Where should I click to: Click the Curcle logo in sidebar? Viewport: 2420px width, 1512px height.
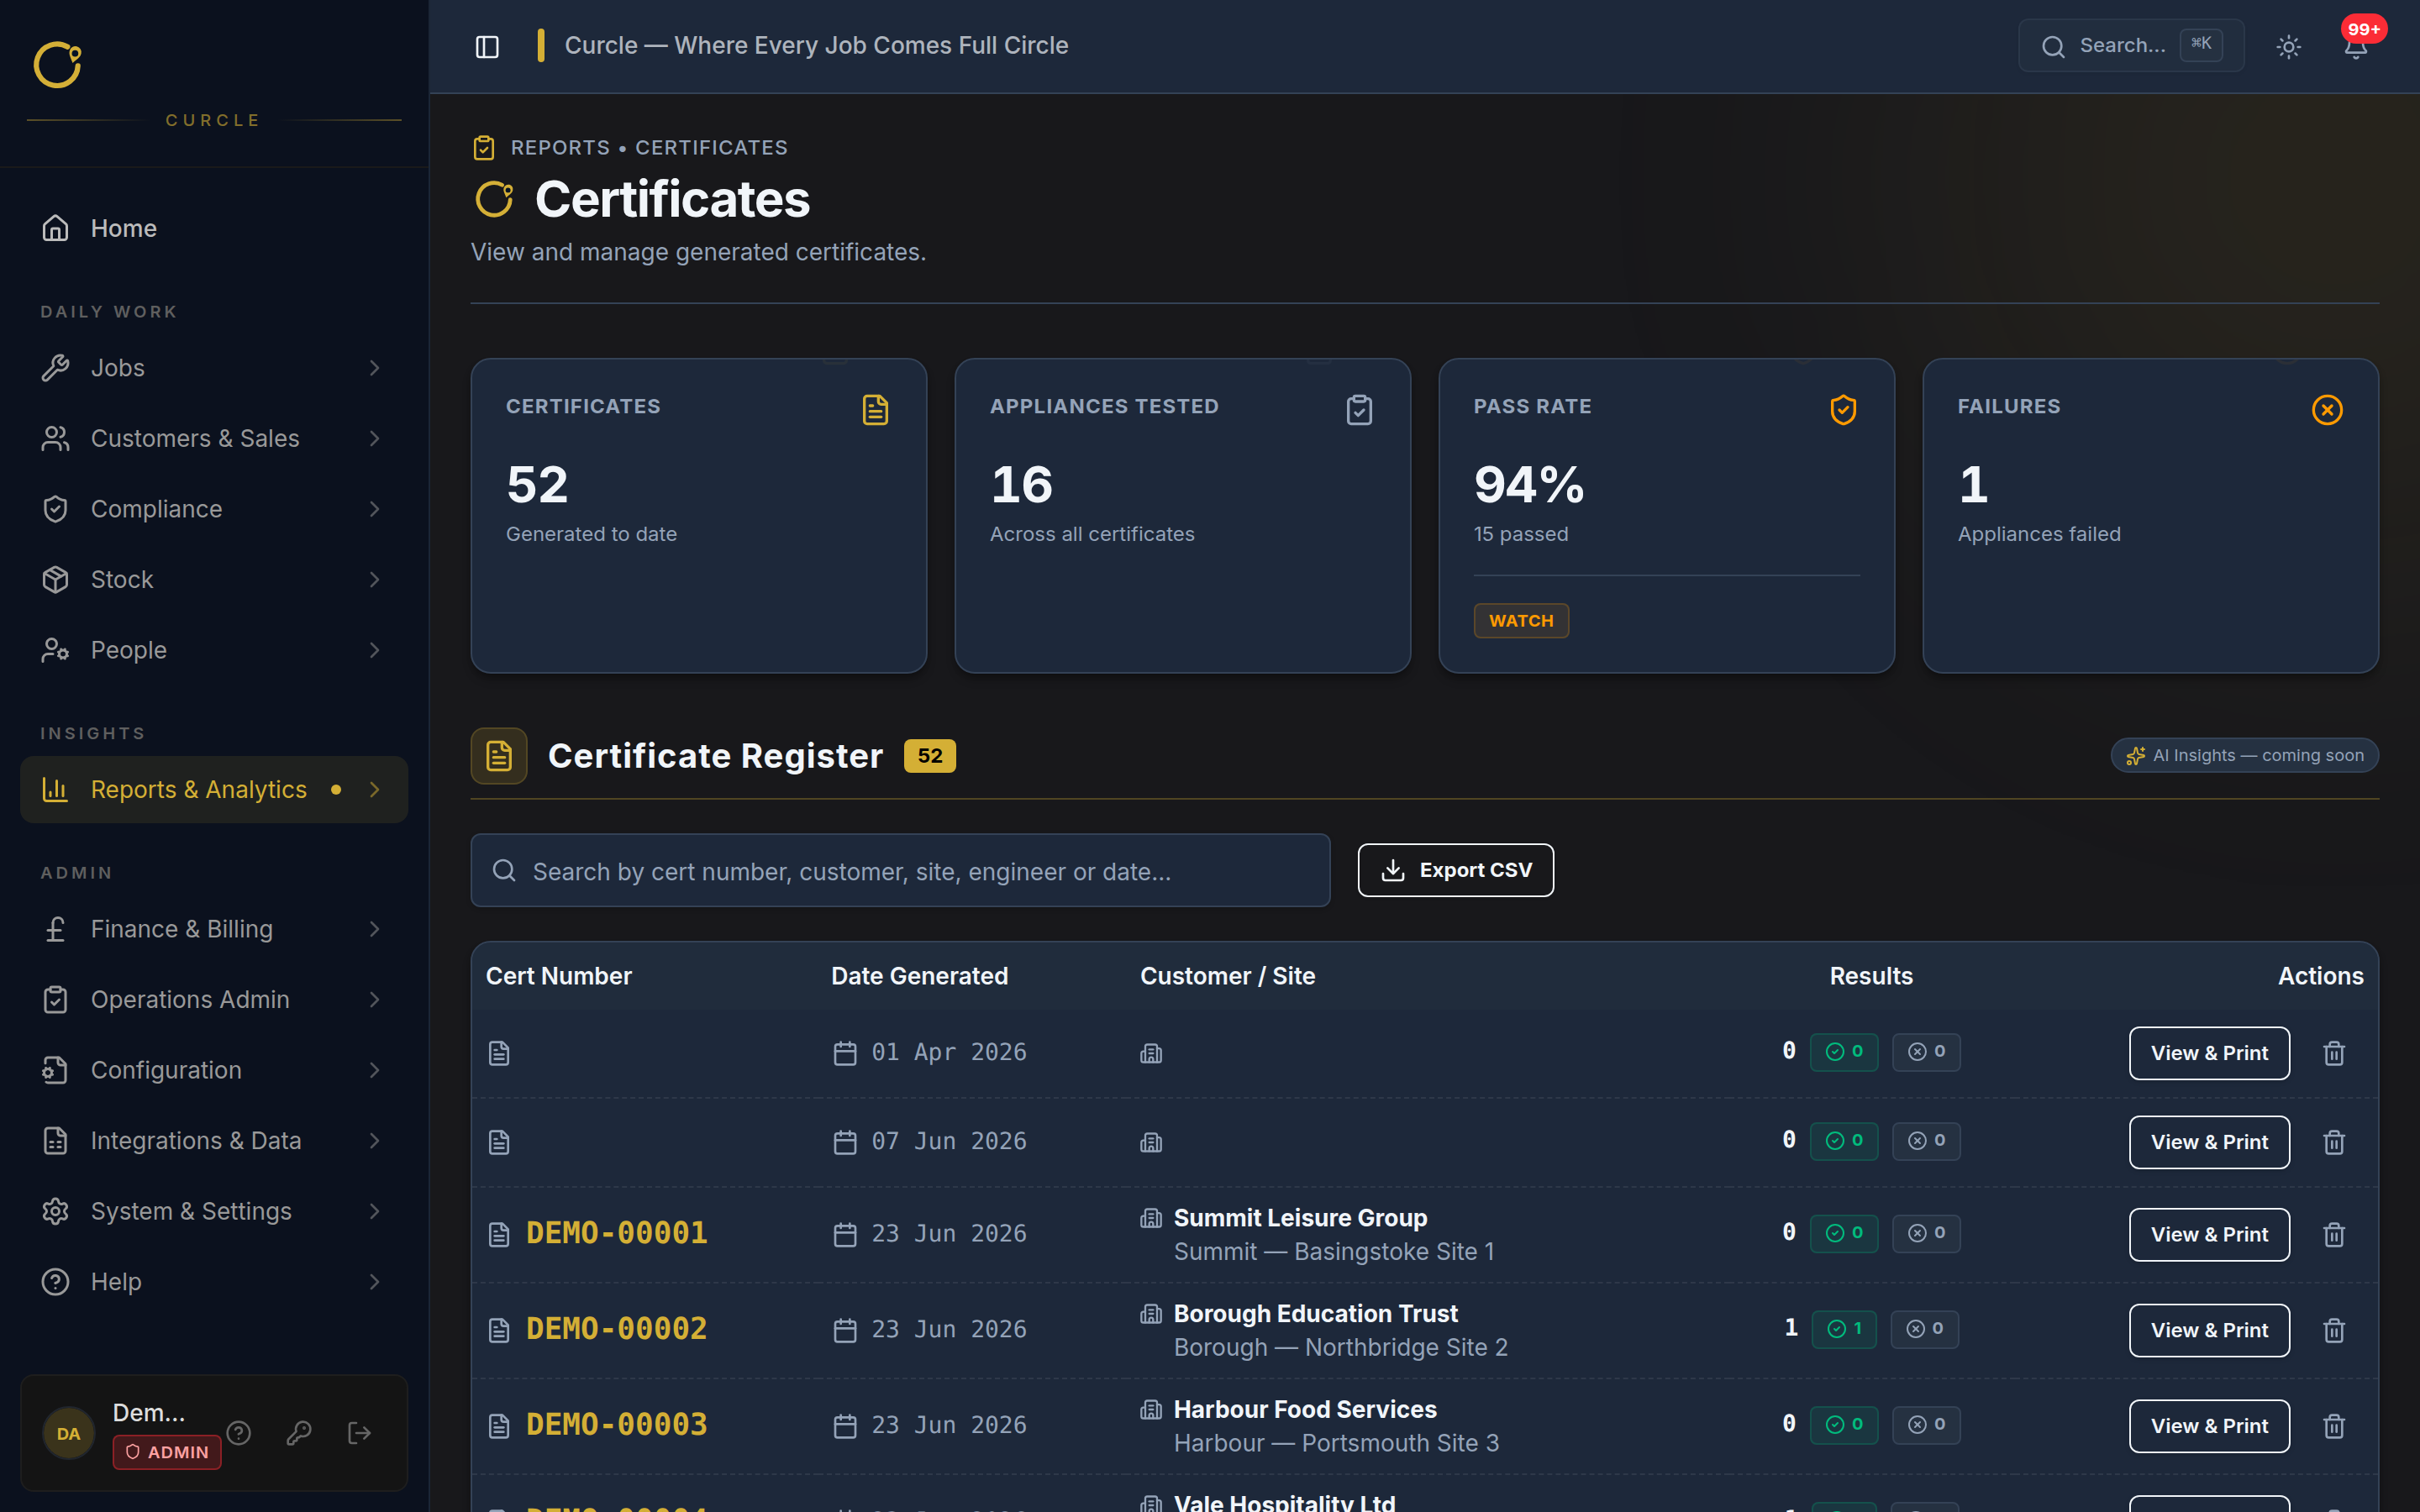(57, 65)
